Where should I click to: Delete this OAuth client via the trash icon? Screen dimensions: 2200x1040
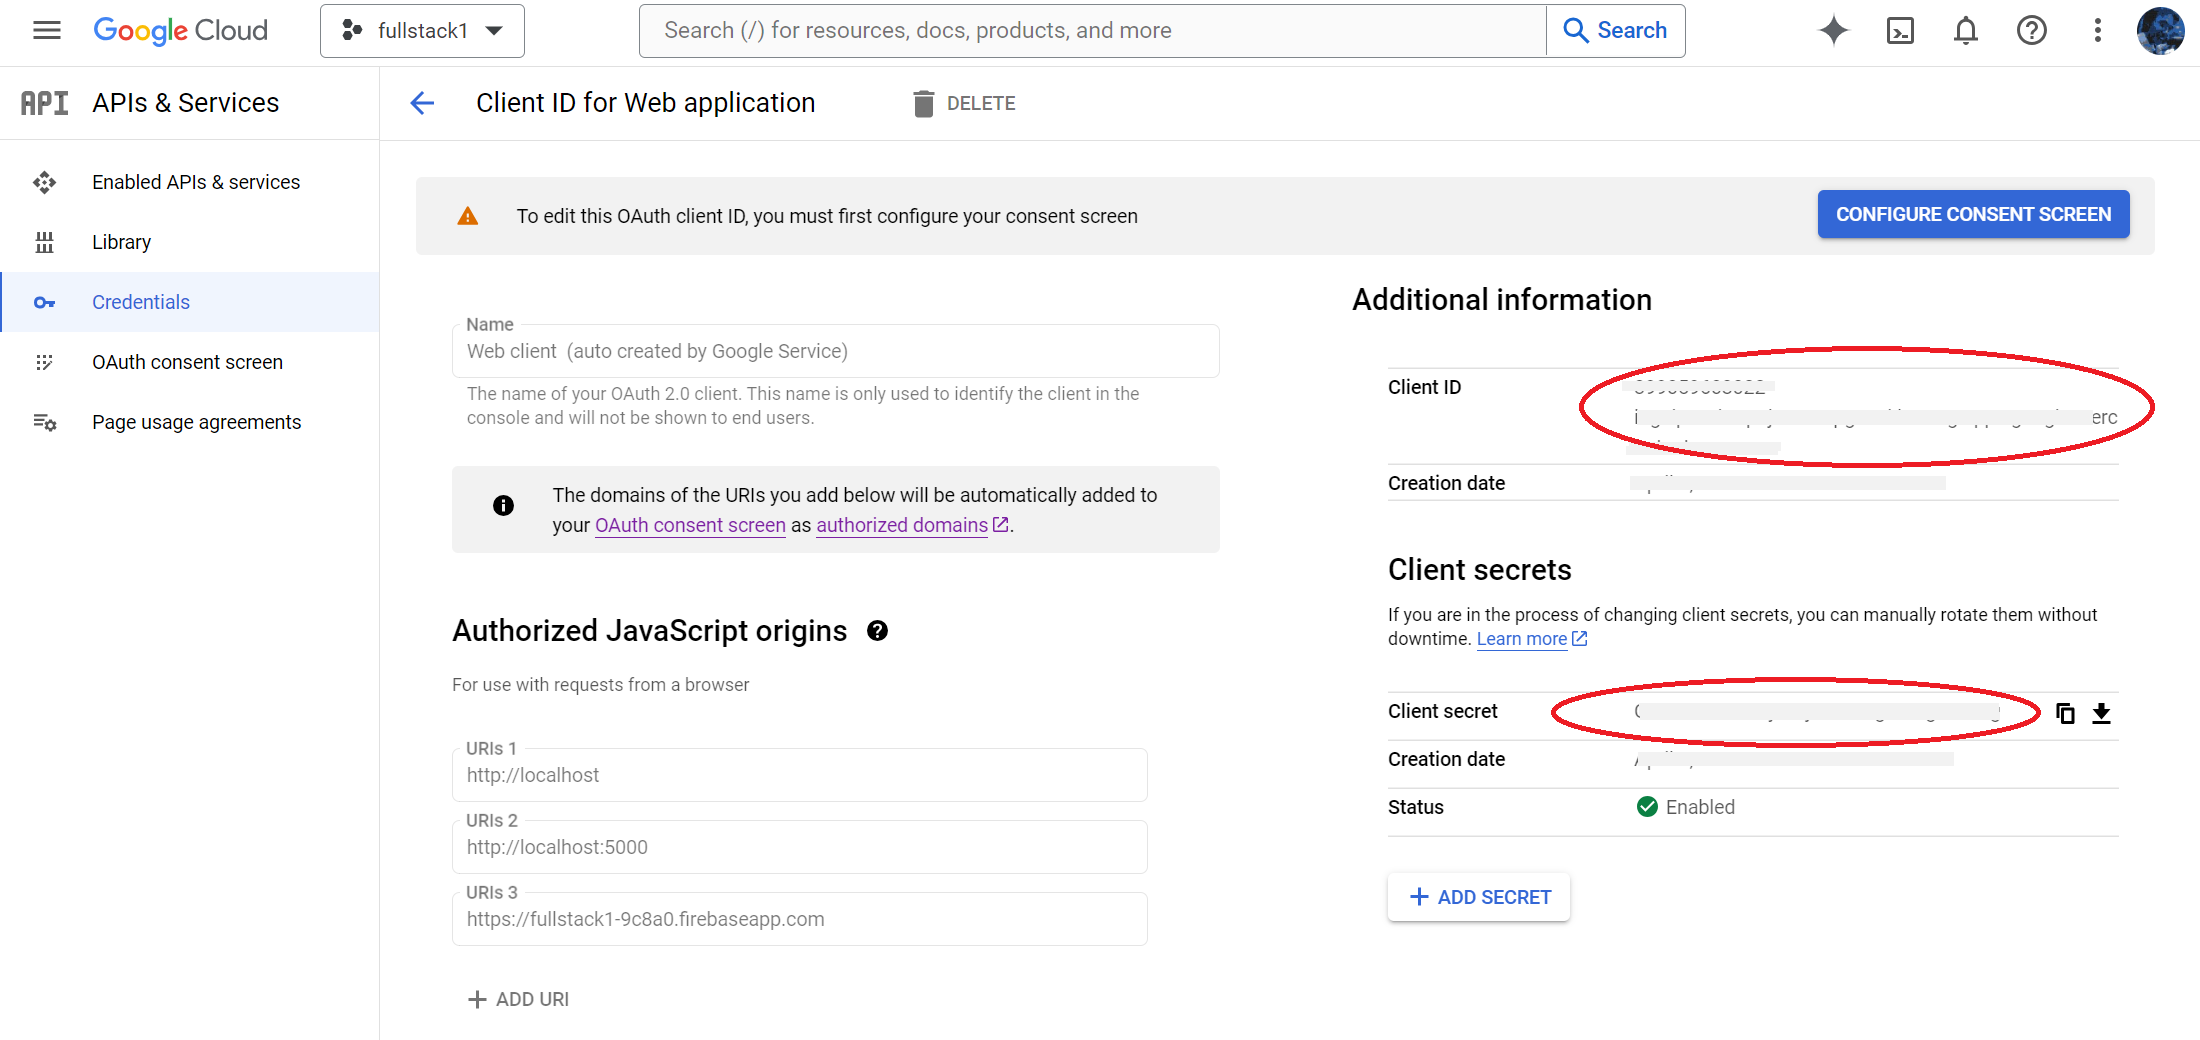click(924, 103)
